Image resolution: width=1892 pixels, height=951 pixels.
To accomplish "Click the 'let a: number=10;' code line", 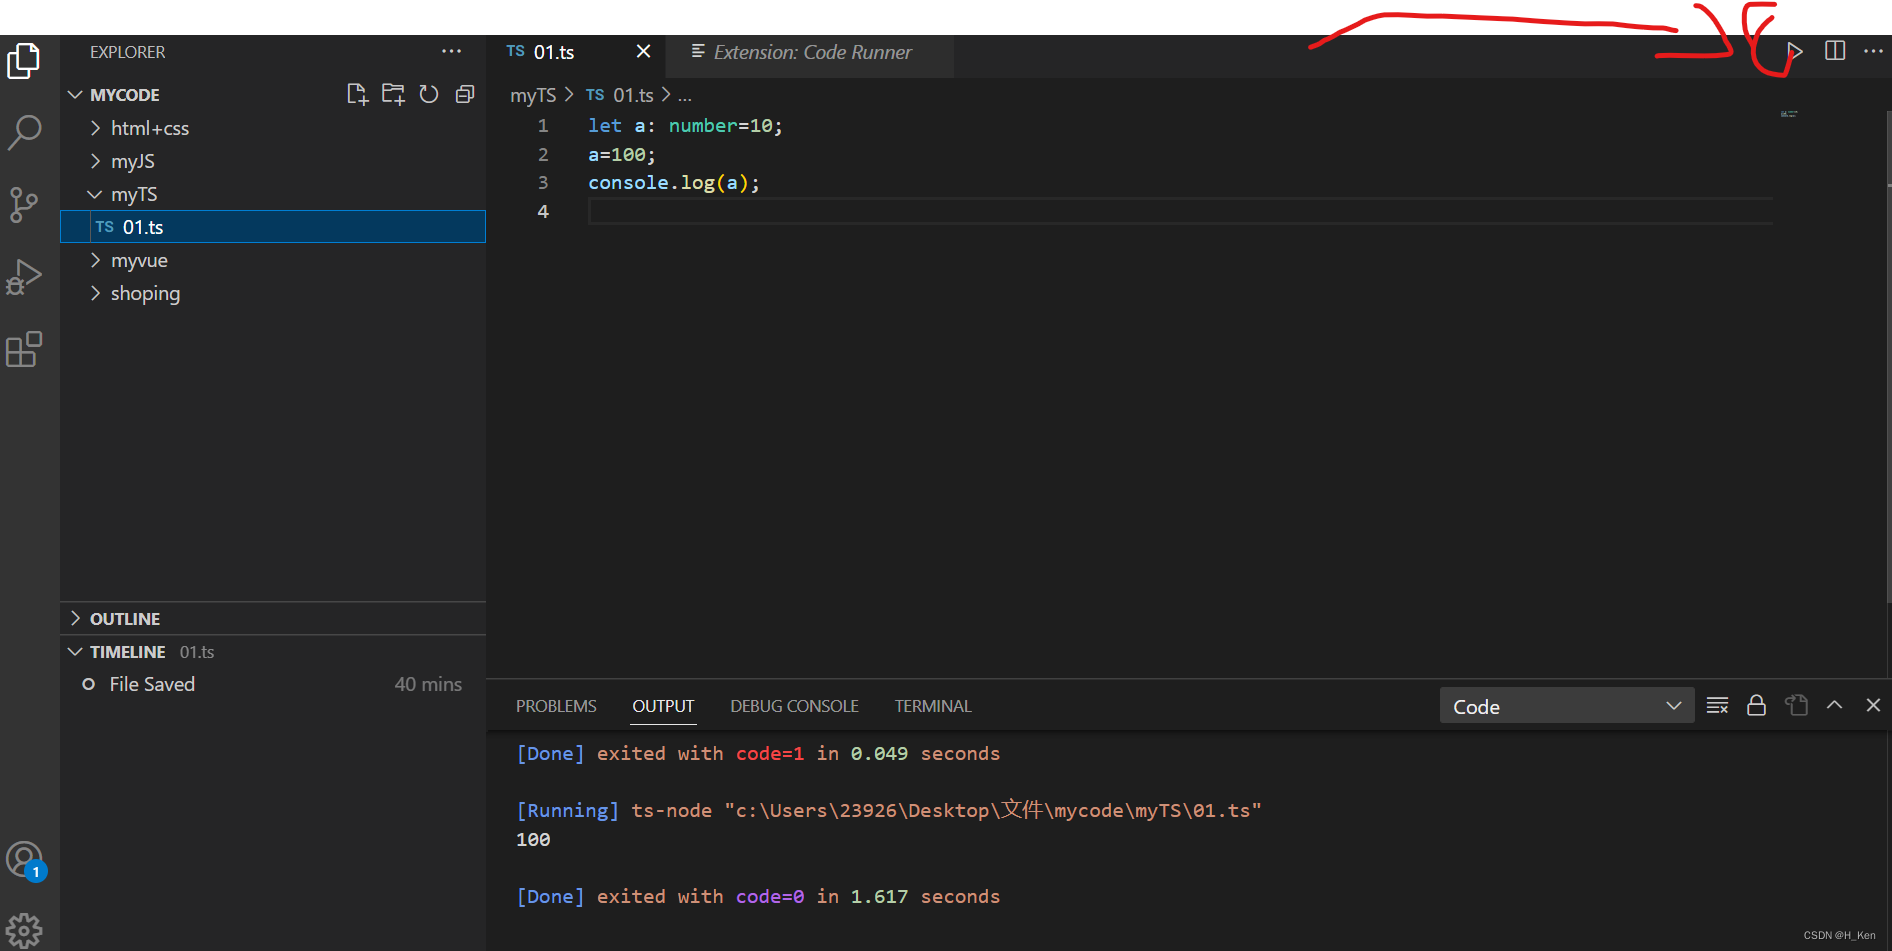I will (685, 126).
